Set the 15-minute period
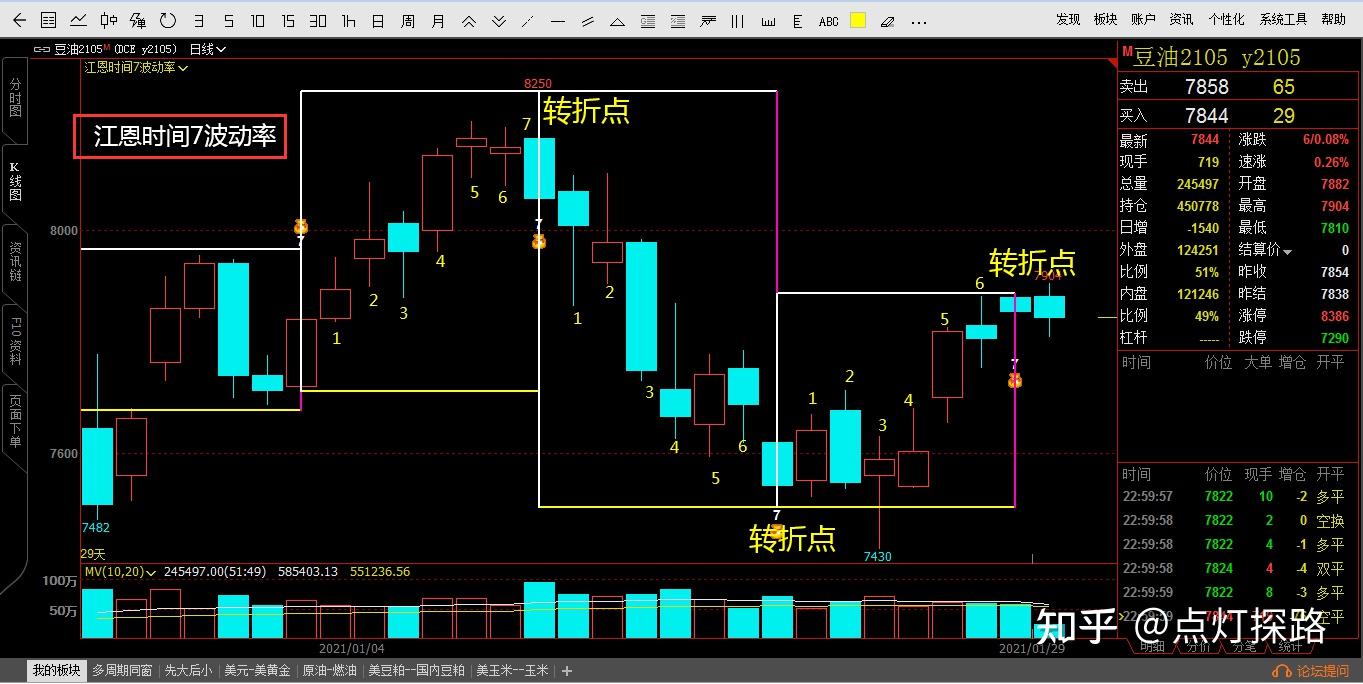1363x684 pixels. point(288,20)
